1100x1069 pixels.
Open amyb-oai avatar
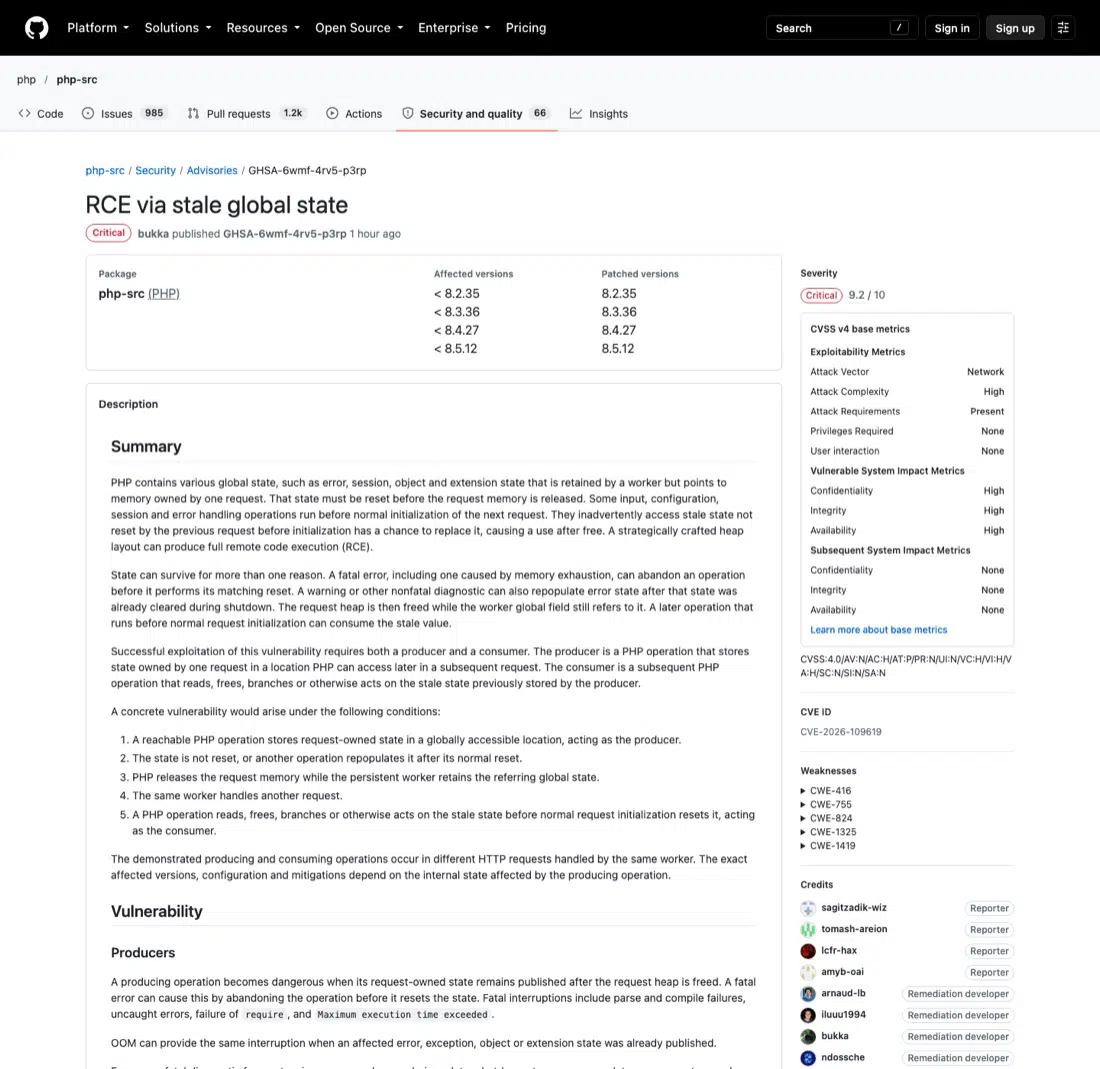tap(808, 972)
